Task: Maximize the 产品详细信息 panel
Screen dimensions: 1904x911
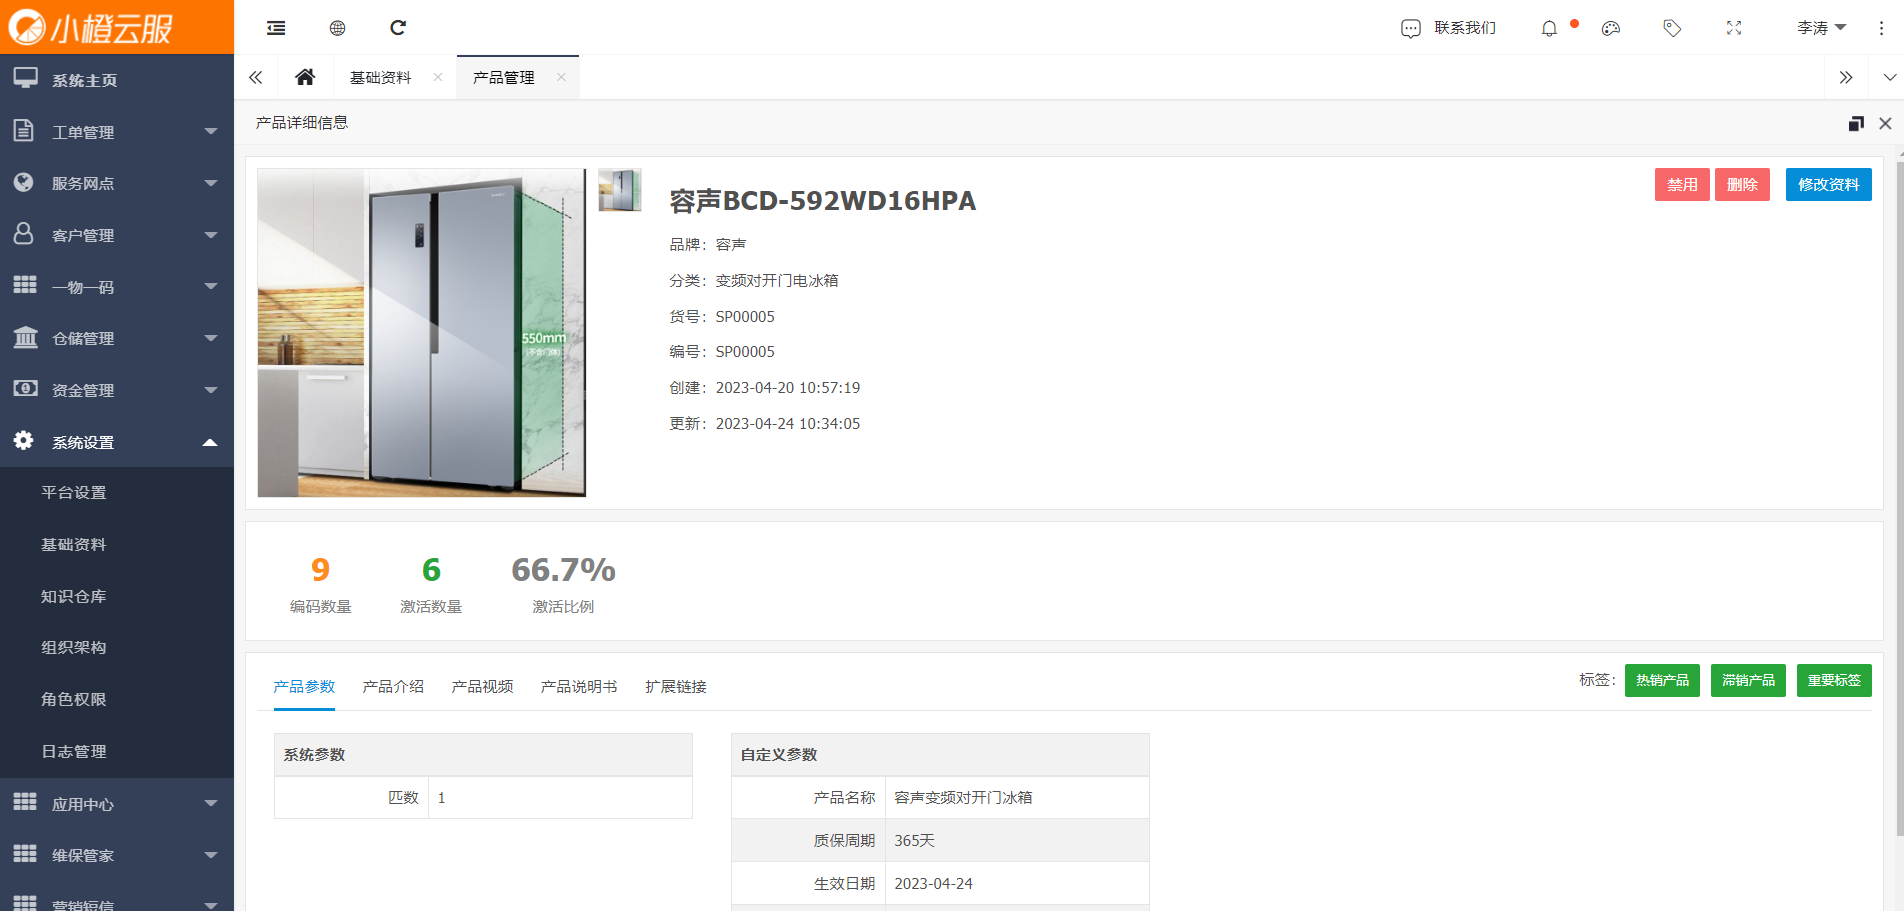Action: [1856, 123]
